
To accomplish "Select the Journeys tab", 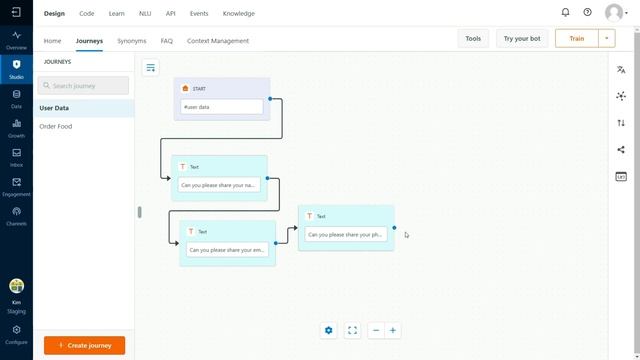I will [x=89, y=41].
